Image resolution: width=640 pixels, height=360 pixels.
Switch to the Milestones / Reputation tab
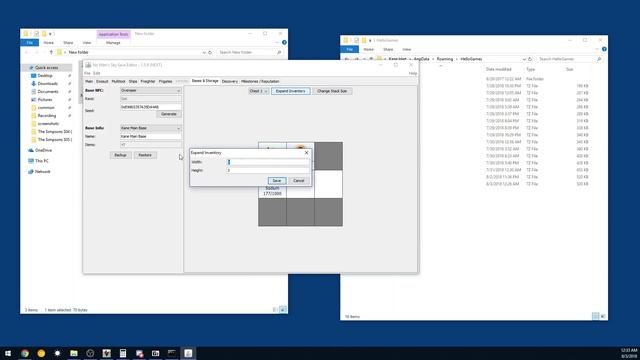[260, 81]
